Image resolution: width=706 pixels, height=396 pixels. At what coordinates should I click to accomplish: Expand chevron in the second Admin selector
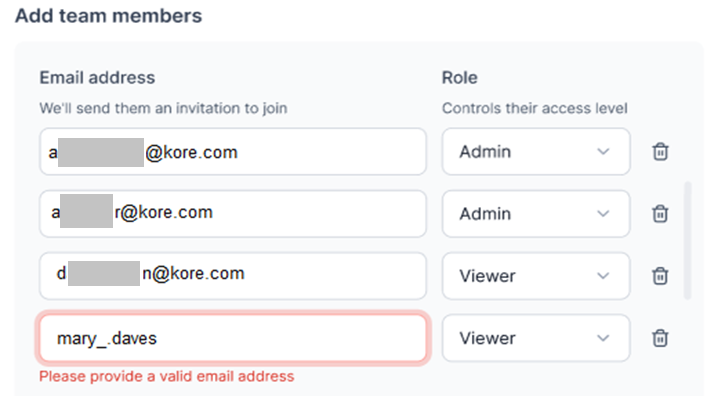click(x=603, y=214)
